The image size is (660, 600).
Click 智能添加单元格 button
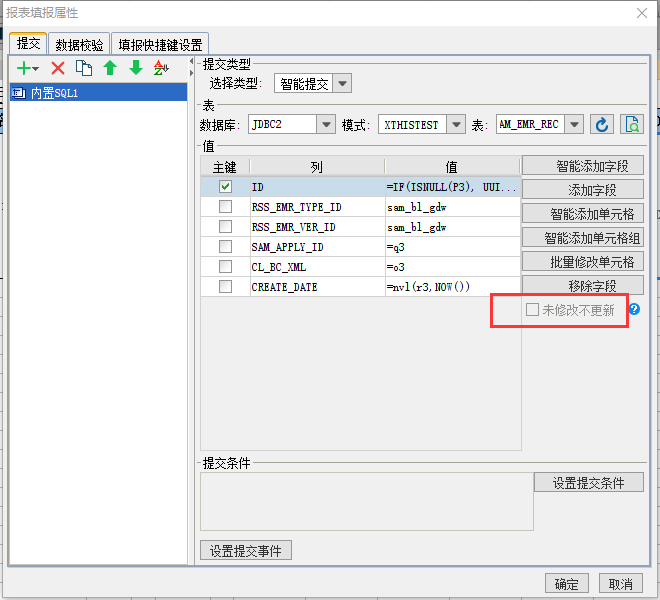point(583,213)
